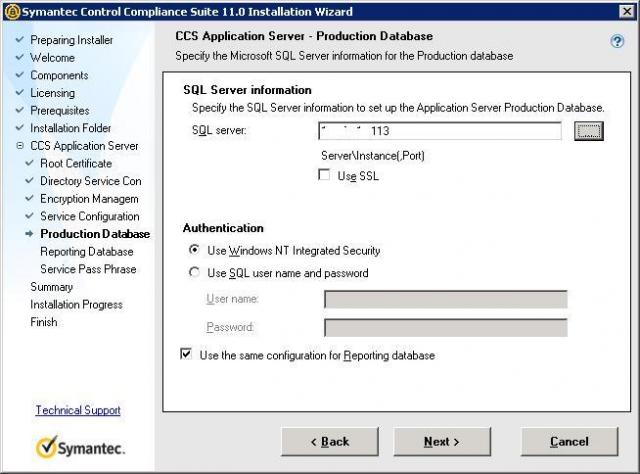This screenshot has width=640, height=474.
Task: Select the Finish step
Action: [44, 322]
